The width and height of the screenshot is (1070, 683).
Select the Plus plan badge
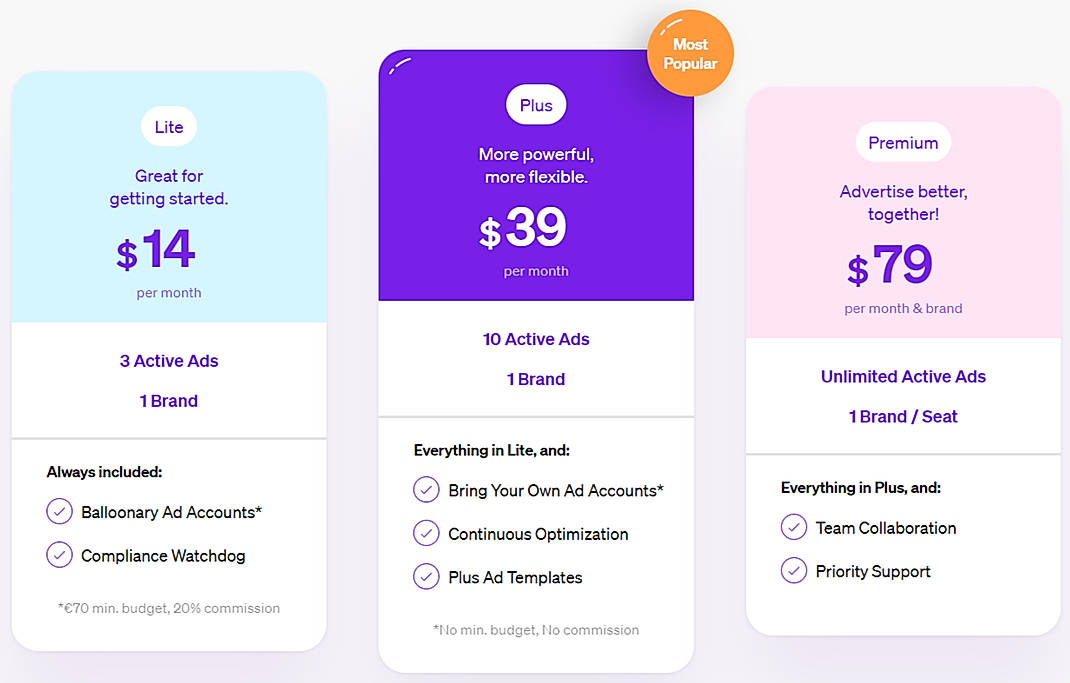click(536, 104)
